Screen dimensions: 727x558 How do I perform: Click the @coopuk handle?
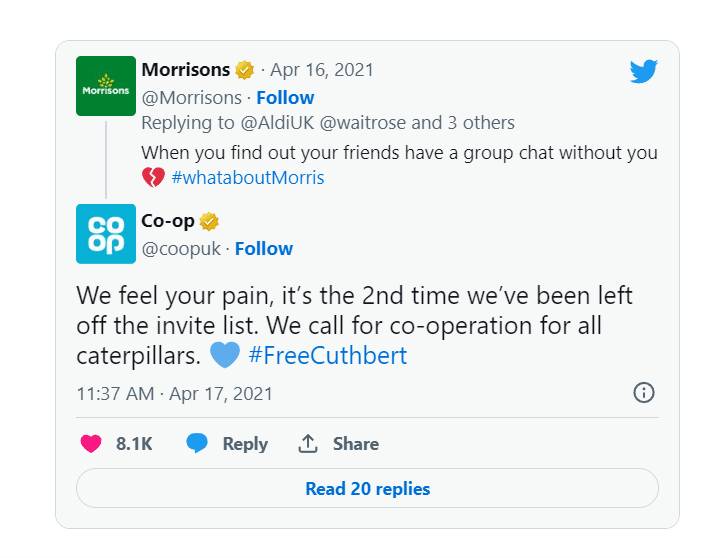[180, 248]
